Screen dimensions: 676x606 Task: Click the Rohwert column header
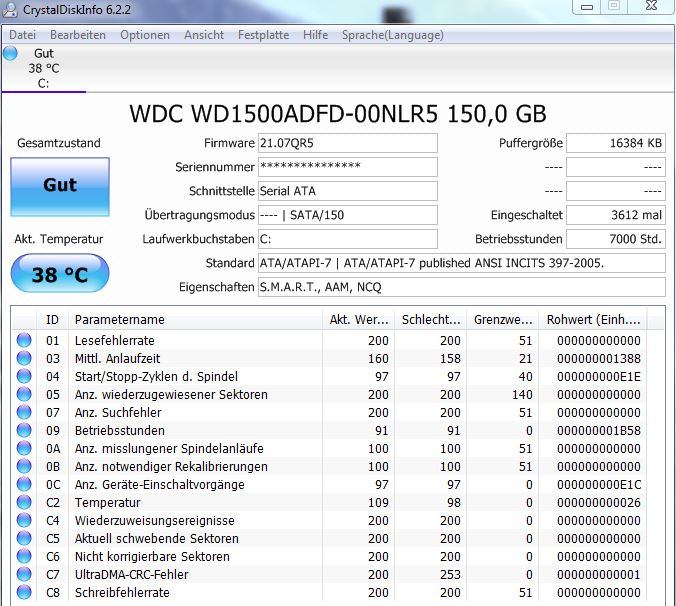[593, 320]
